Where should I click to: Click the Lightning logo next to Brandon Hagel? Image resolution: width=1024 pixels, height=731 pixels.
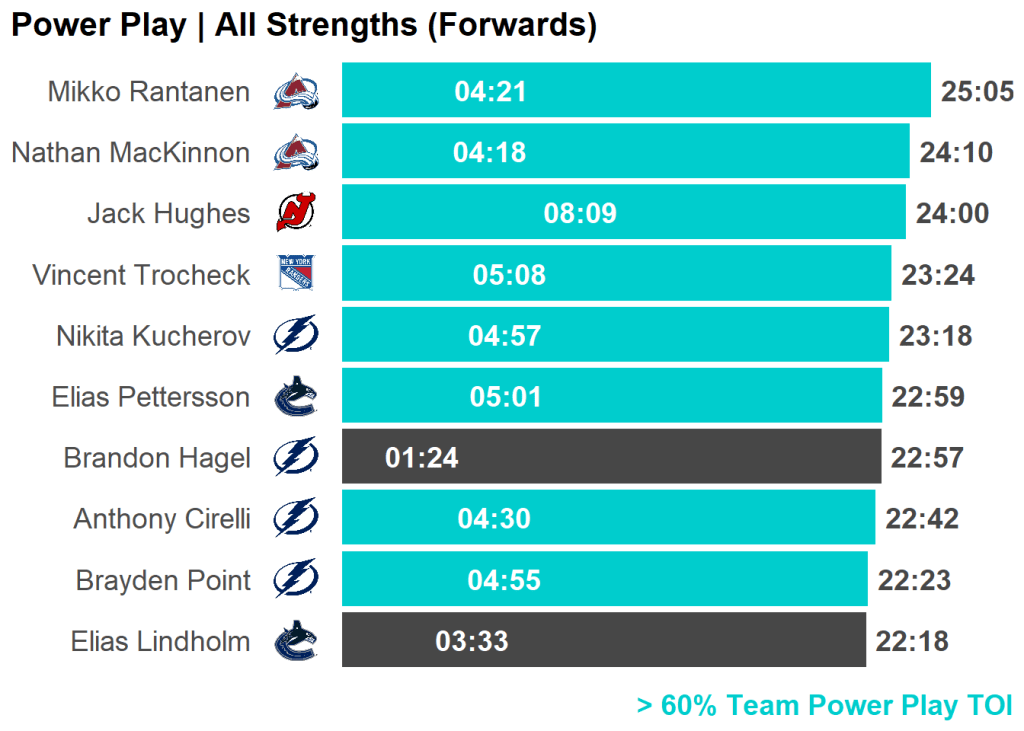click(296, 457)
